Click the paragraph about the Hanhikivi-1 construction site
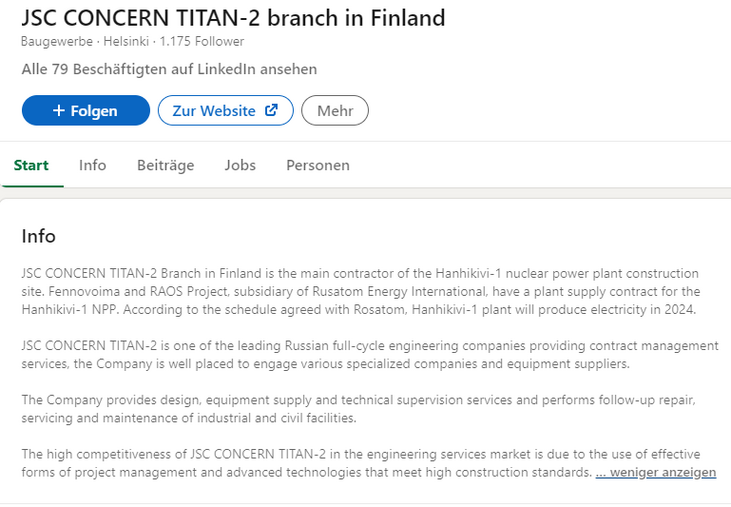Viewport: 731px width, 507px height. [360, 291]
